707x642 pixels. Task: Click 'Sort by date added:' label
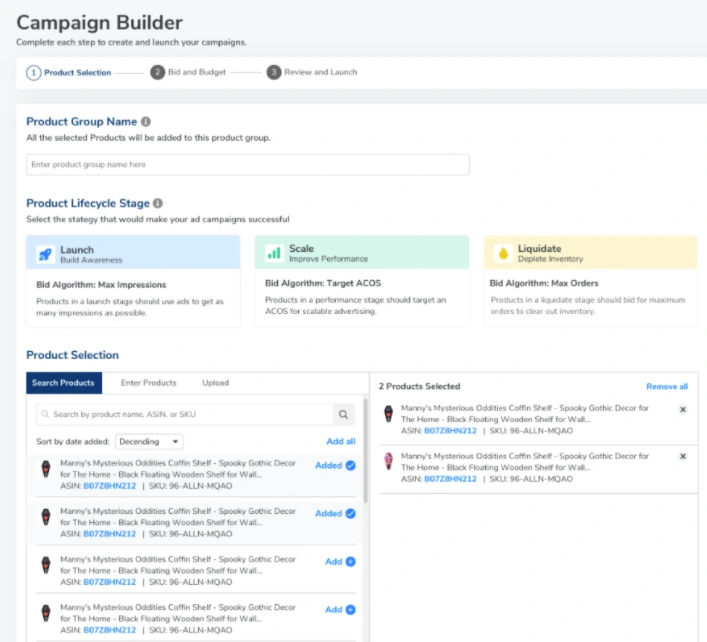(x=73, y=442)
